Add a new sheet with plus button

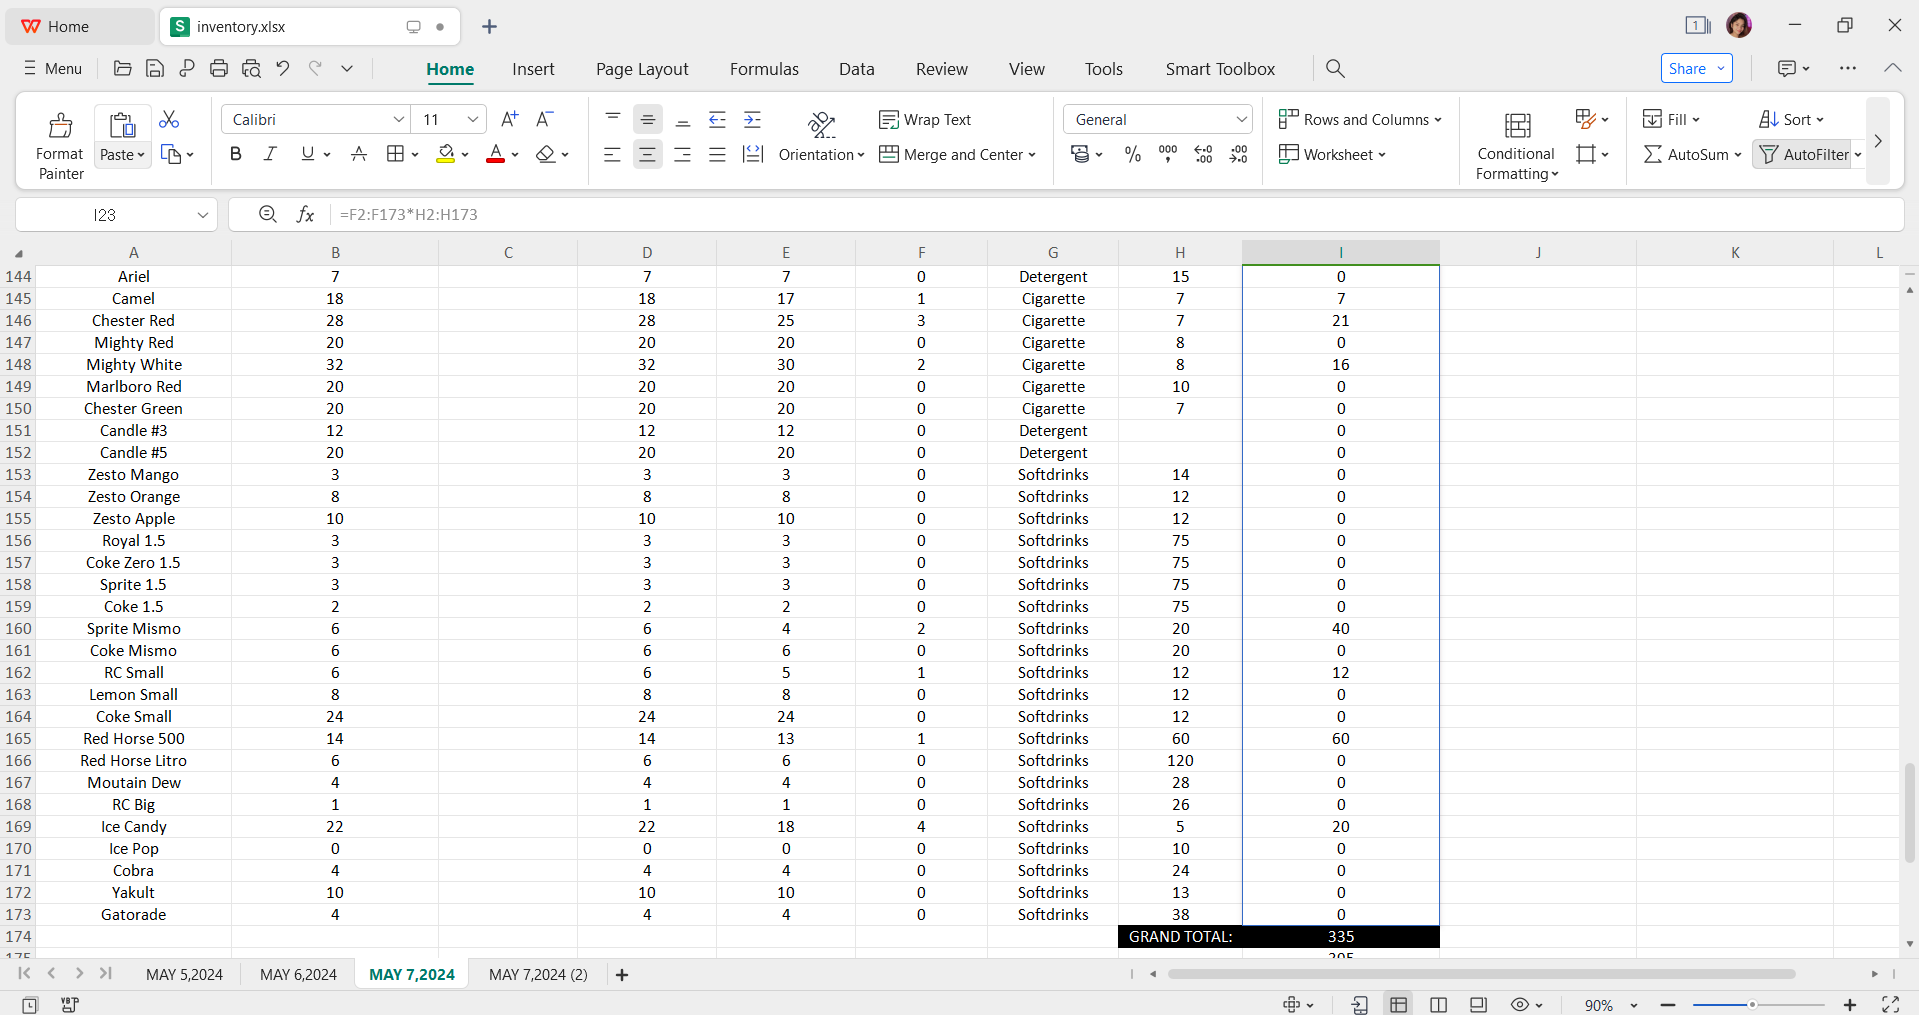pos(622,974)
